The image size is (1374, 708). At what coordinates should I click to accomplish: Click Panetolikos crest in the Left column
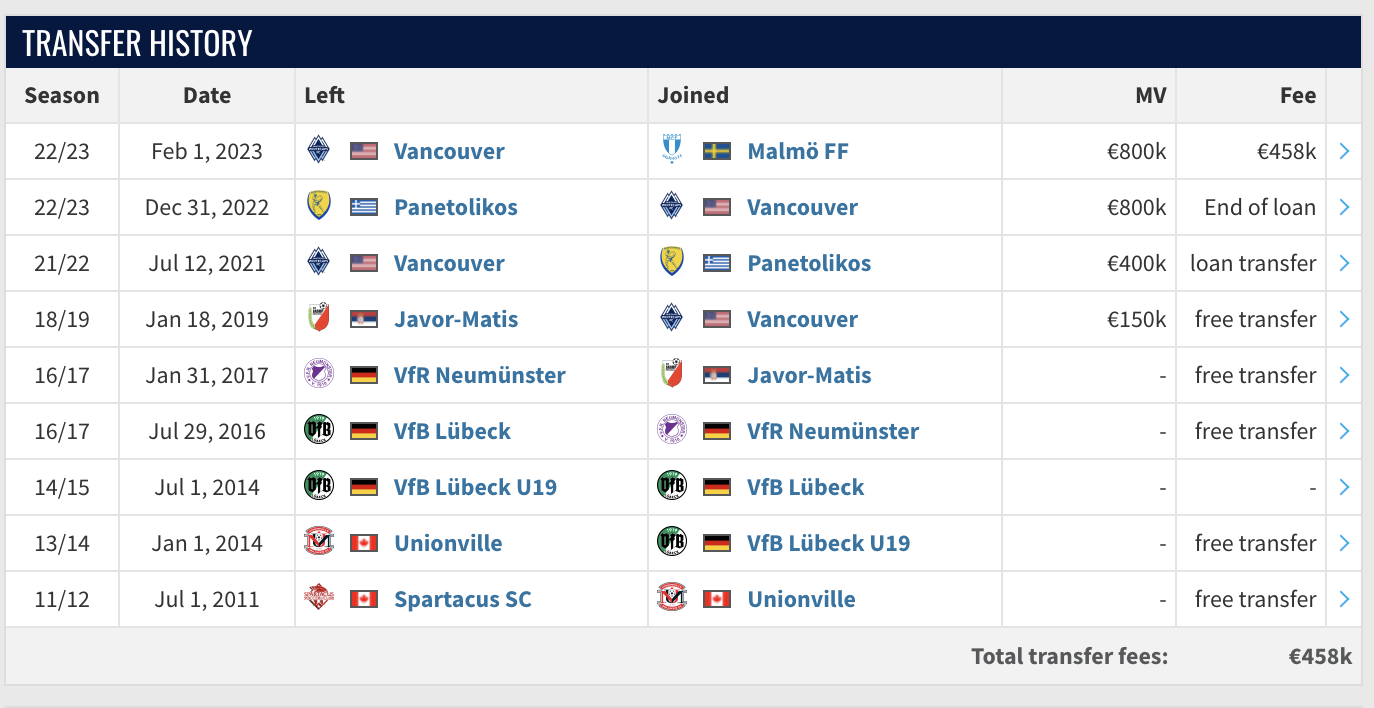coord(318,207)
